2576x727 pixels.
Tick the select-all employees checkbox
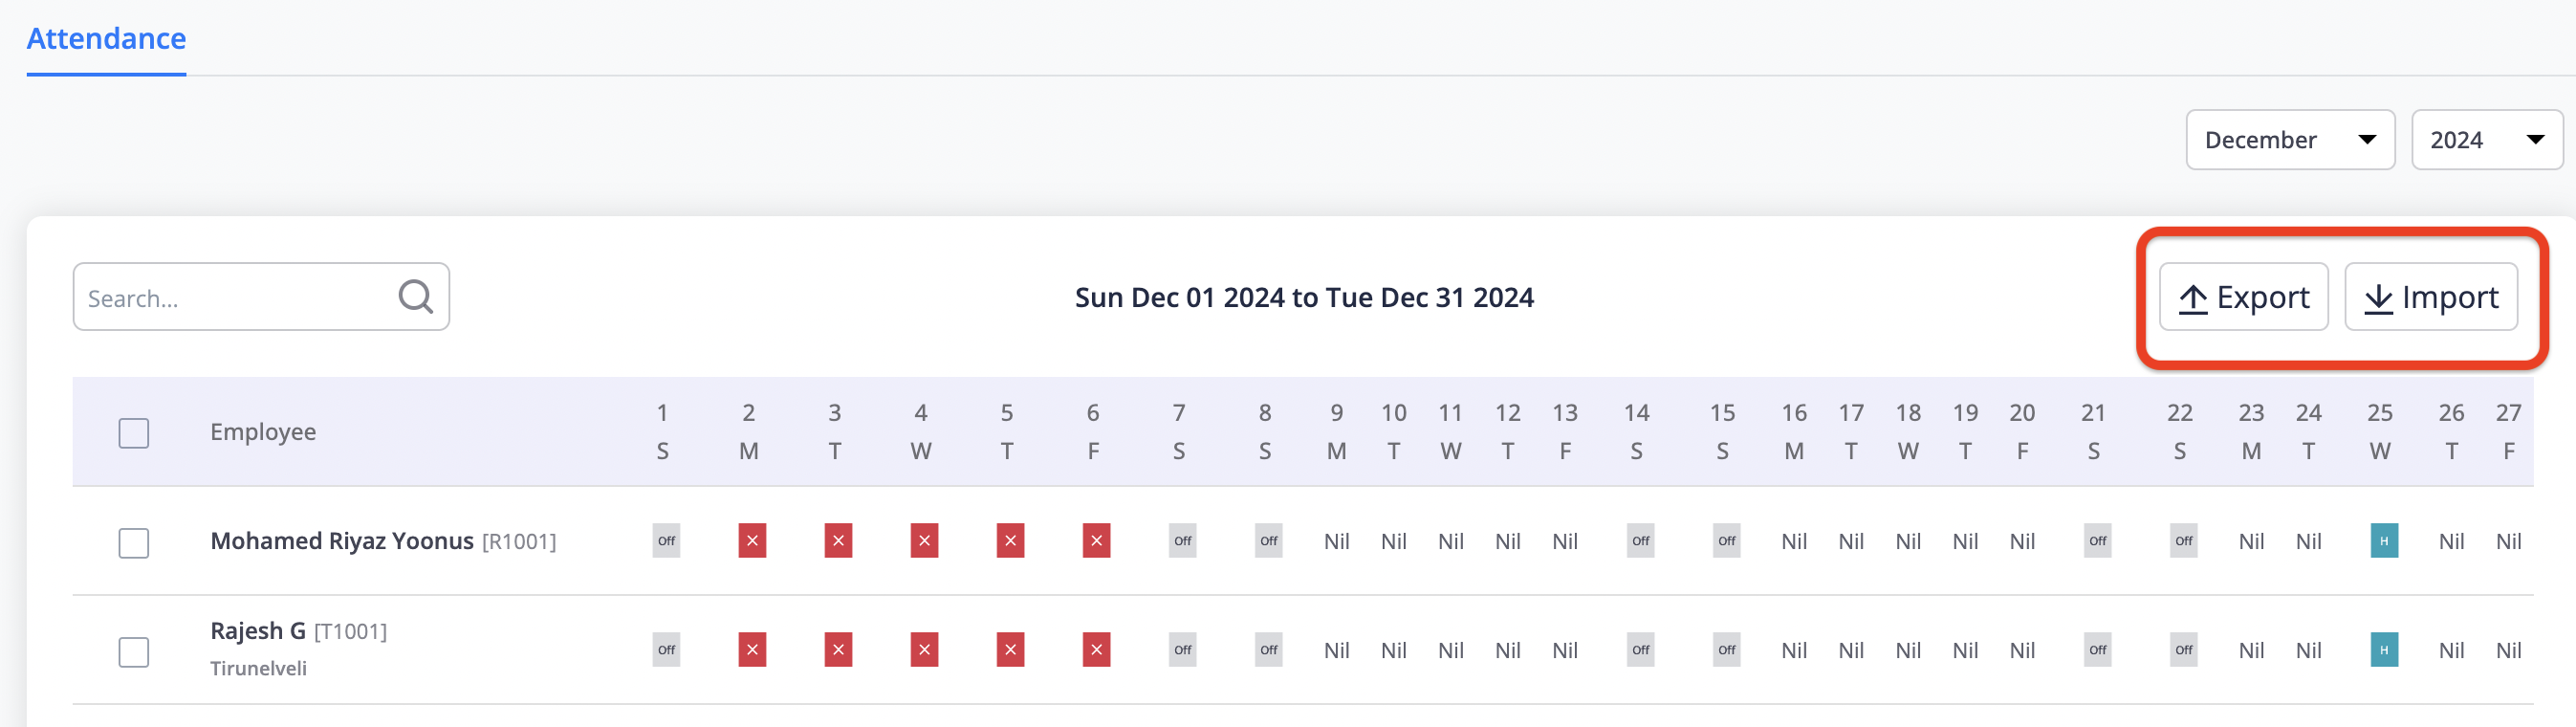click(x=134, y=433)
